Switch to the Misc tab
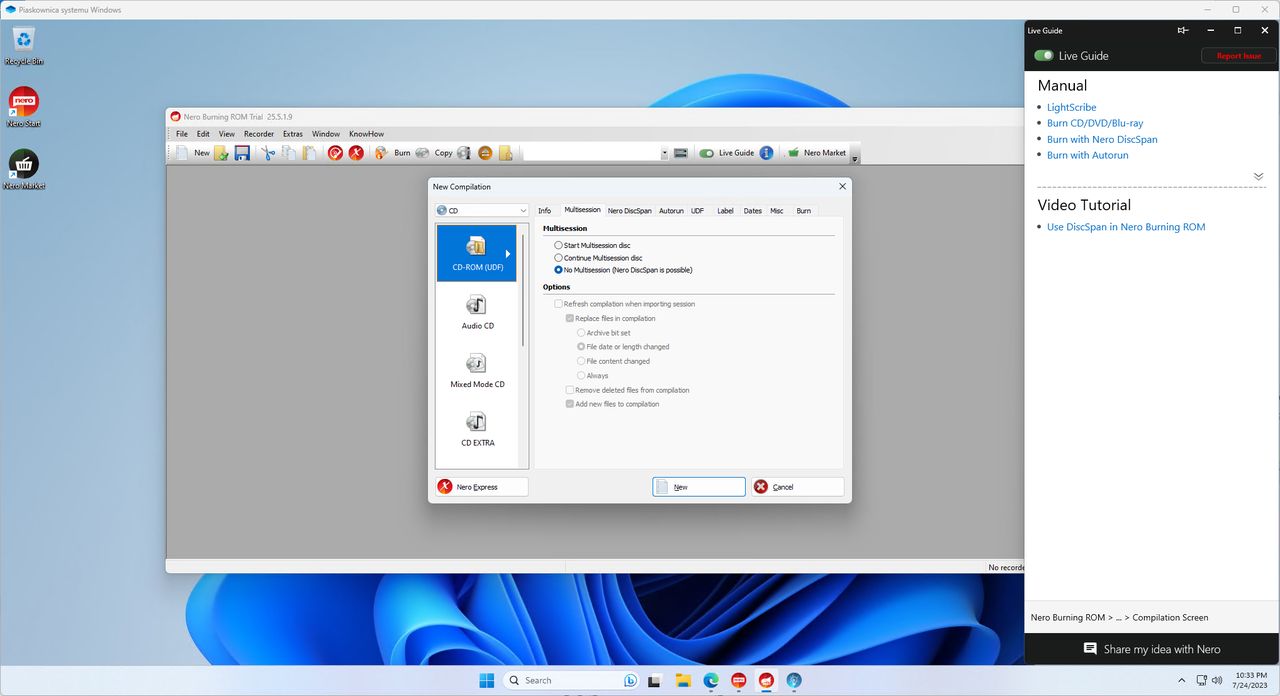 point(776,210)
